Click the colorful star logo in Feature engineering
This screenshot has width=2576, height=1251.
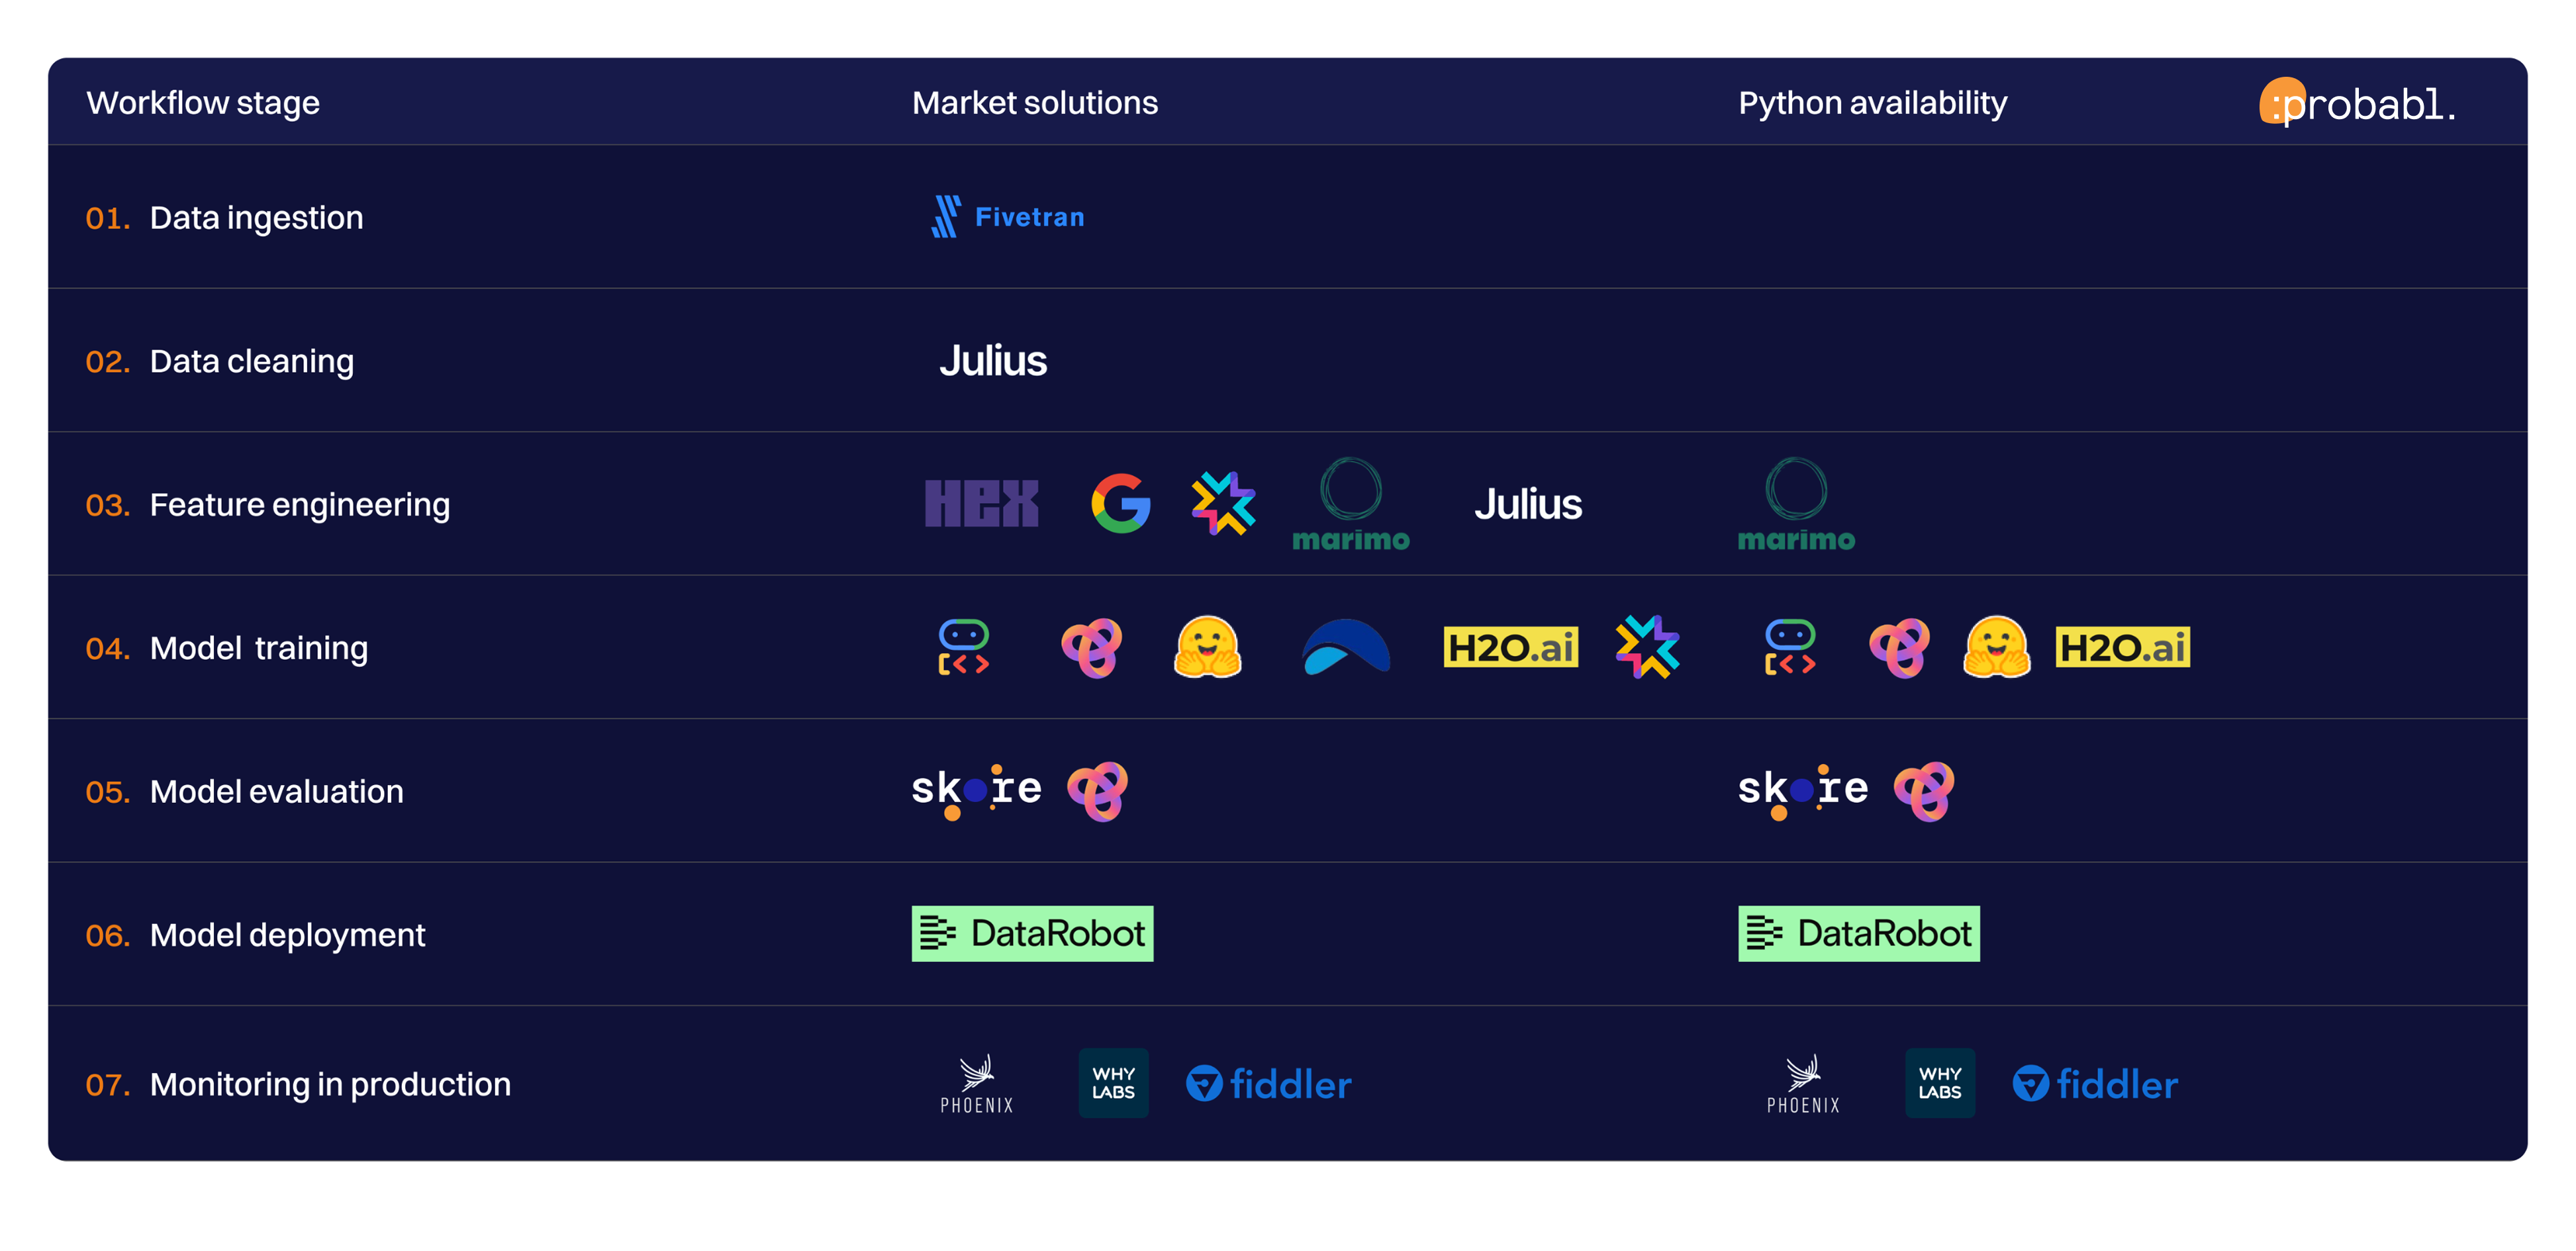pyautogui.click(x=1223, y=503)
